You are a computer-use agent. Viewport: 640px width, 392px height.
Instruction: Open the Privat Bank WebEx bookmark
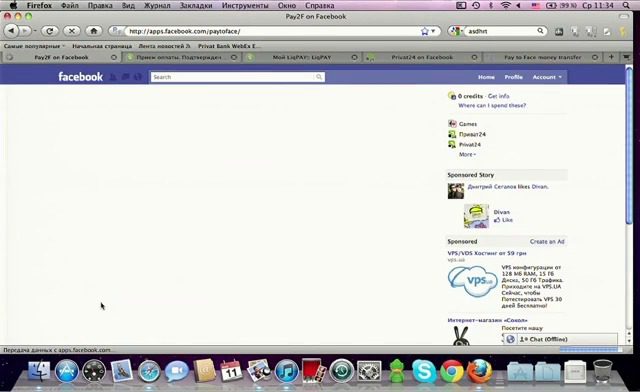(229, 46)
